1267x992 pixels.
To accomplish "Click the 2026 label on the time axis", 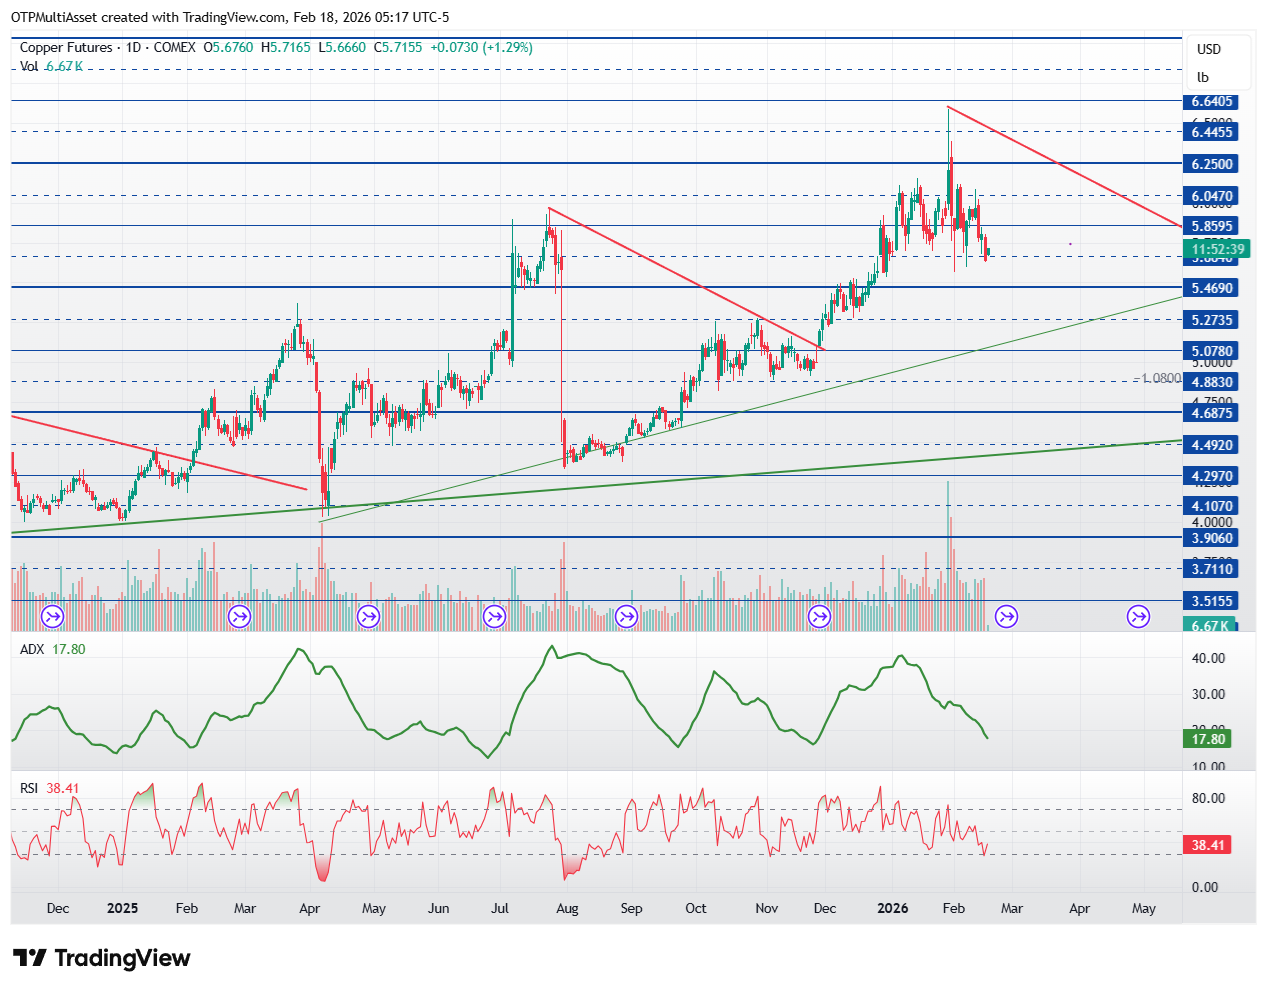I will tap(892, 908).
